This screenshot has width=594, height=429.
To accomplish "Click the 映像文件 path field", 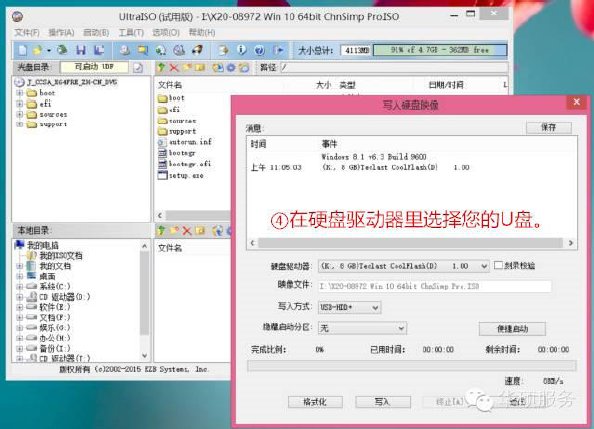I will point(435,287).
